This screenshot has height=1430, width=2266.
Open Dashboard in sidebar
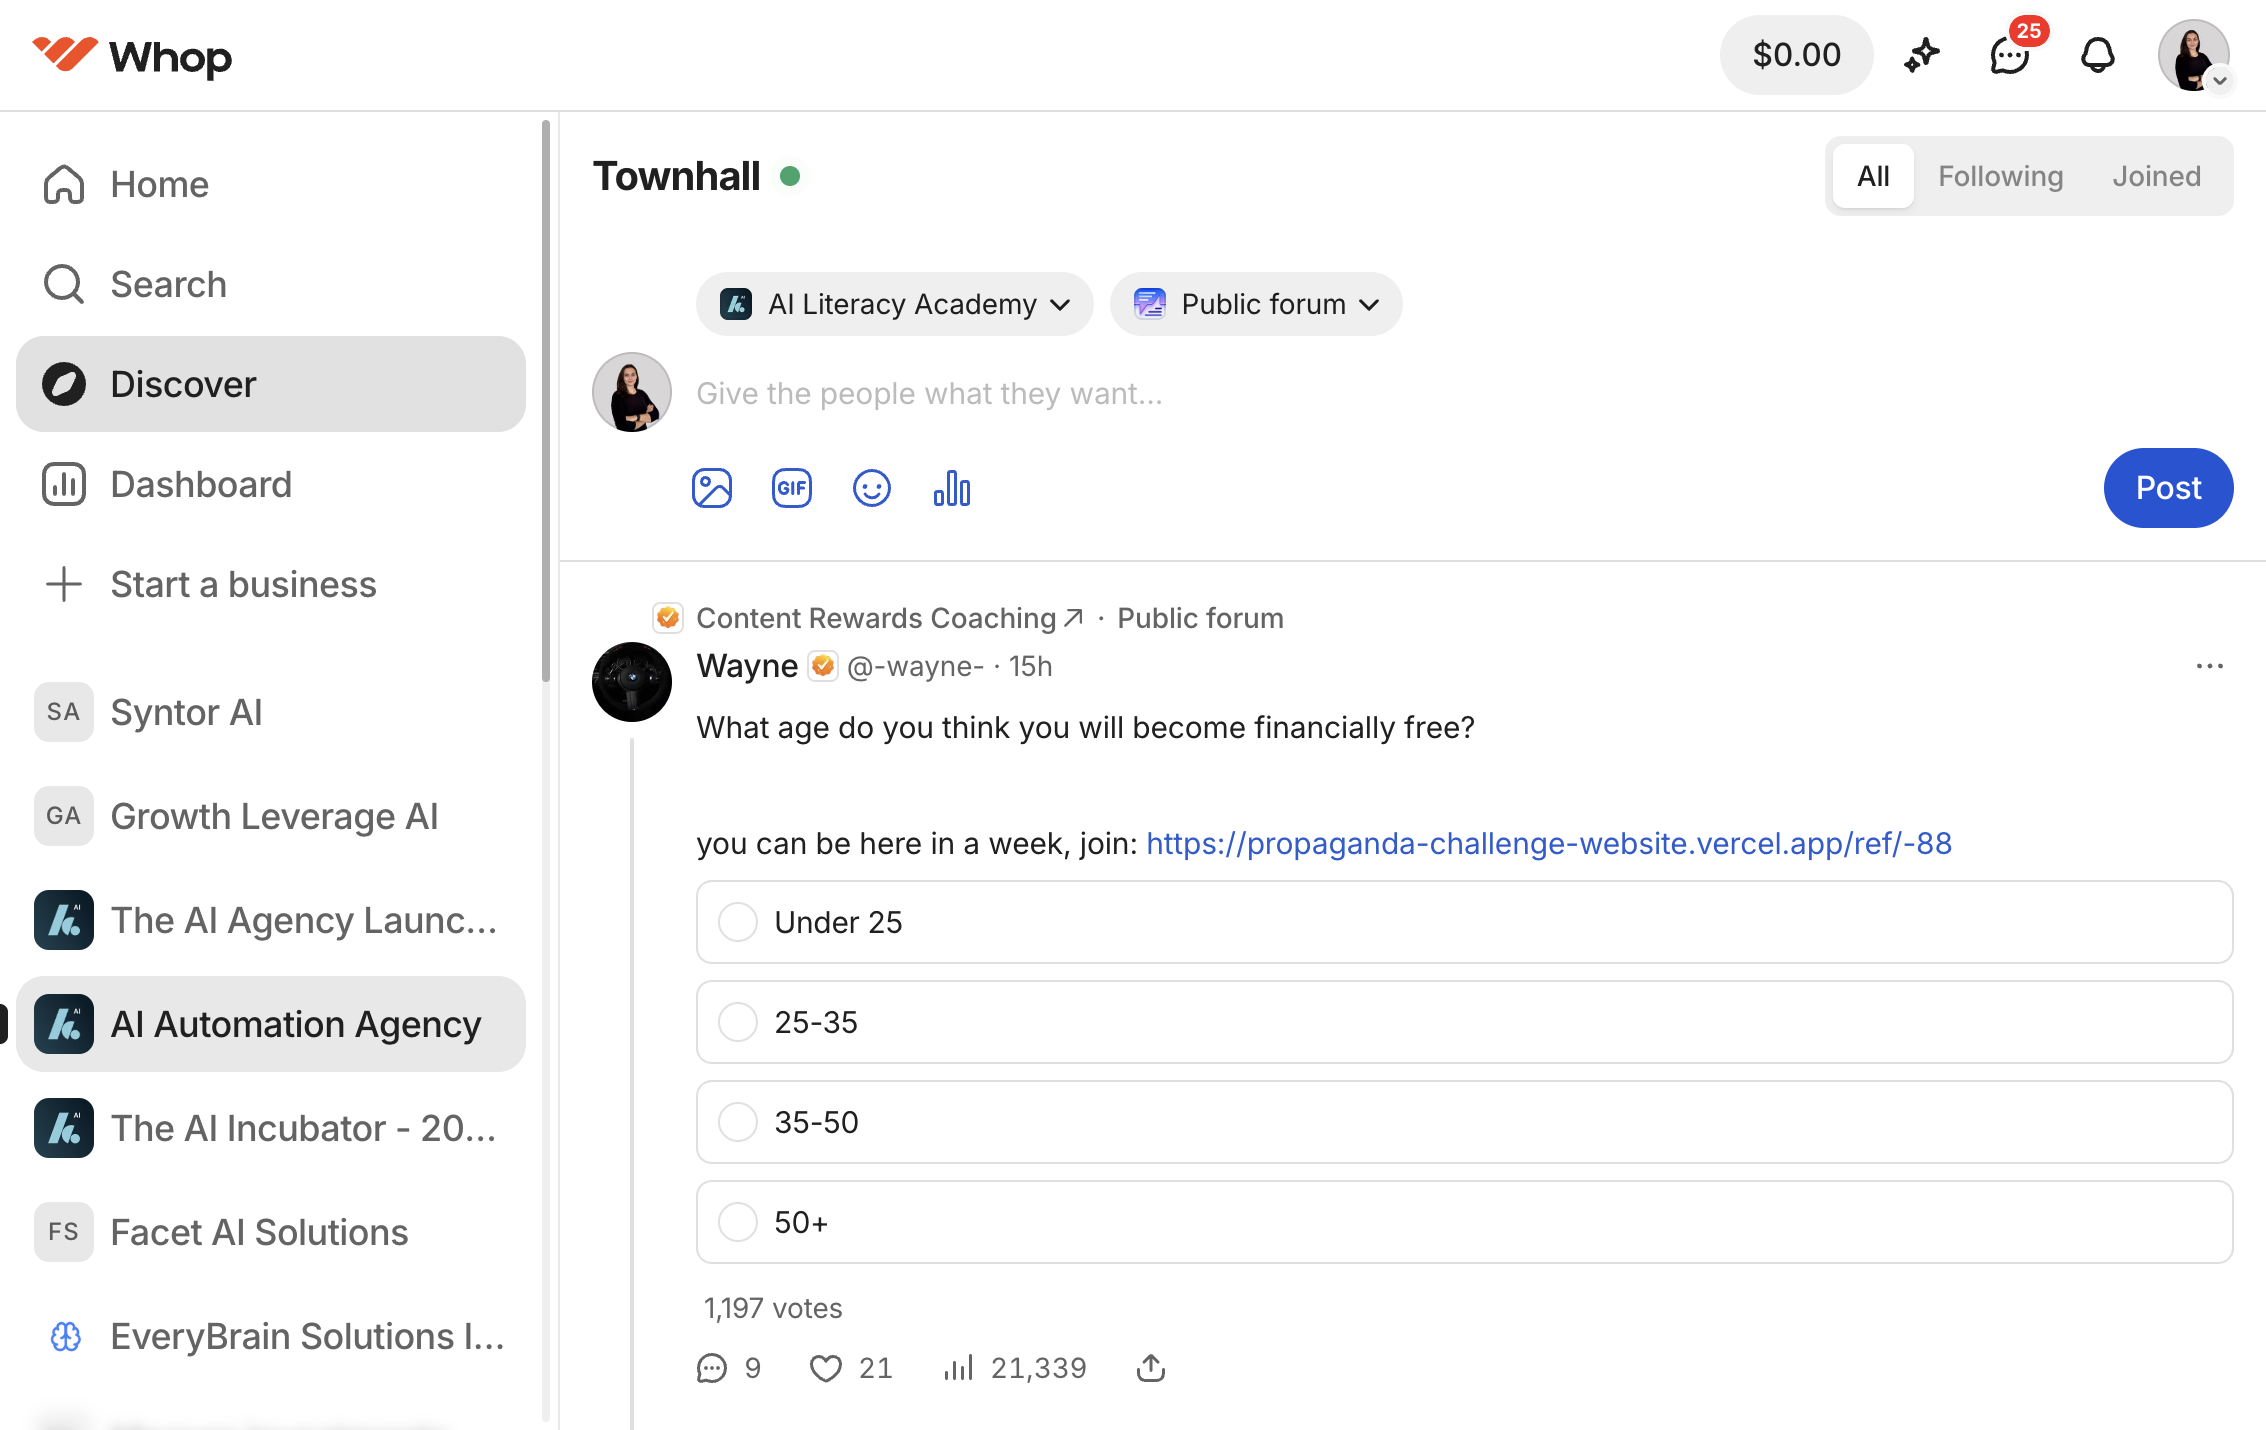[x=271, y=484]
